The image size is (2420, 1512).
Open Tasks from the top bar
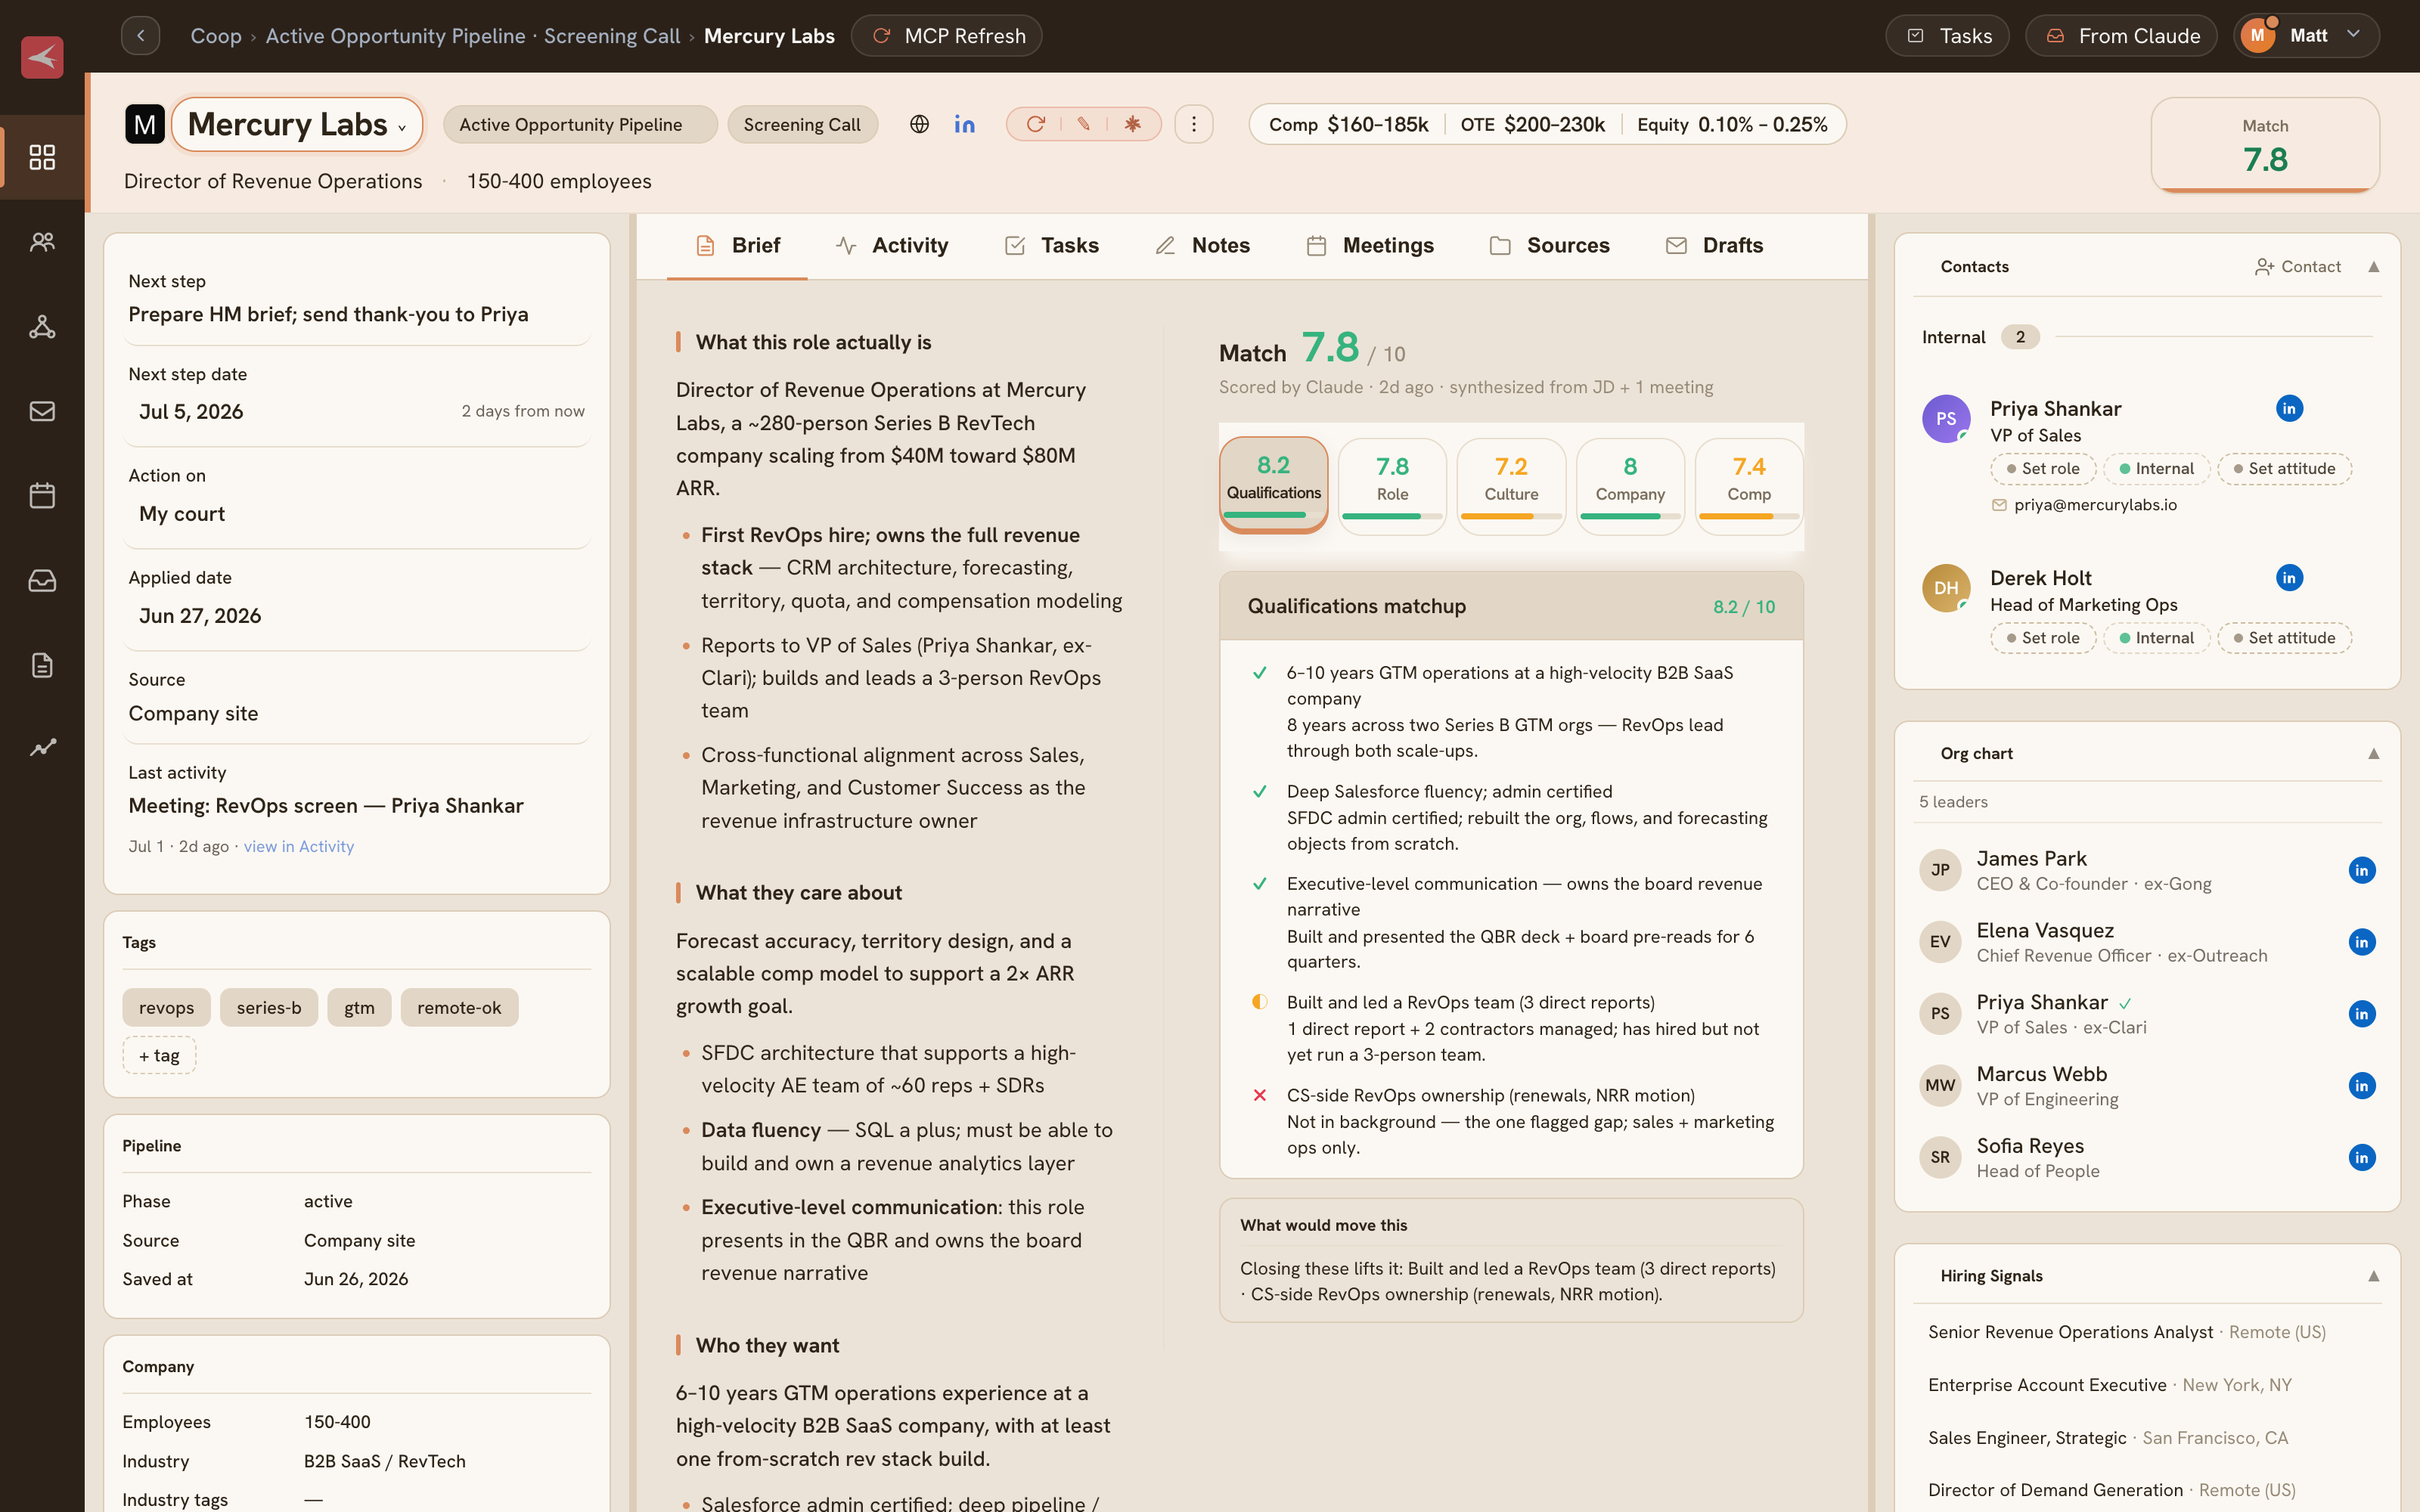point(1947,36)
